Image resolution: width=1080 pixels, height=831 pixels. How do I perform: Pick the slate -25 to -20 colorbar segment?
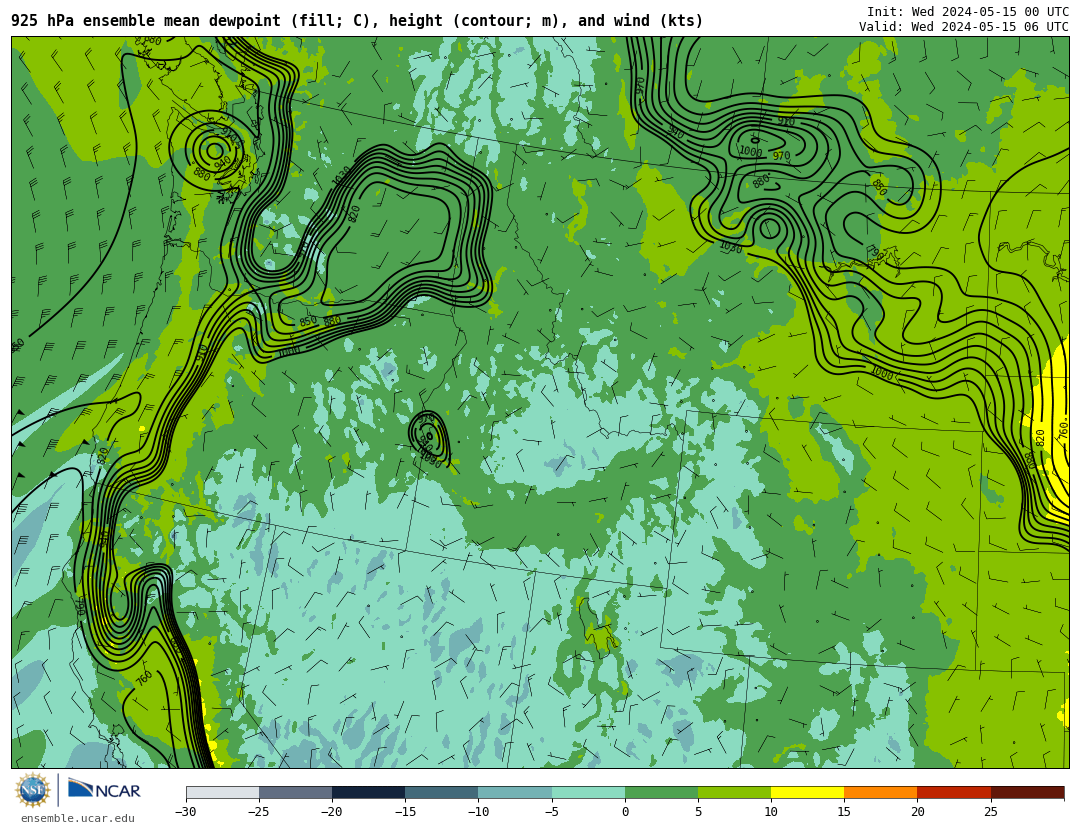click(295, 792)
